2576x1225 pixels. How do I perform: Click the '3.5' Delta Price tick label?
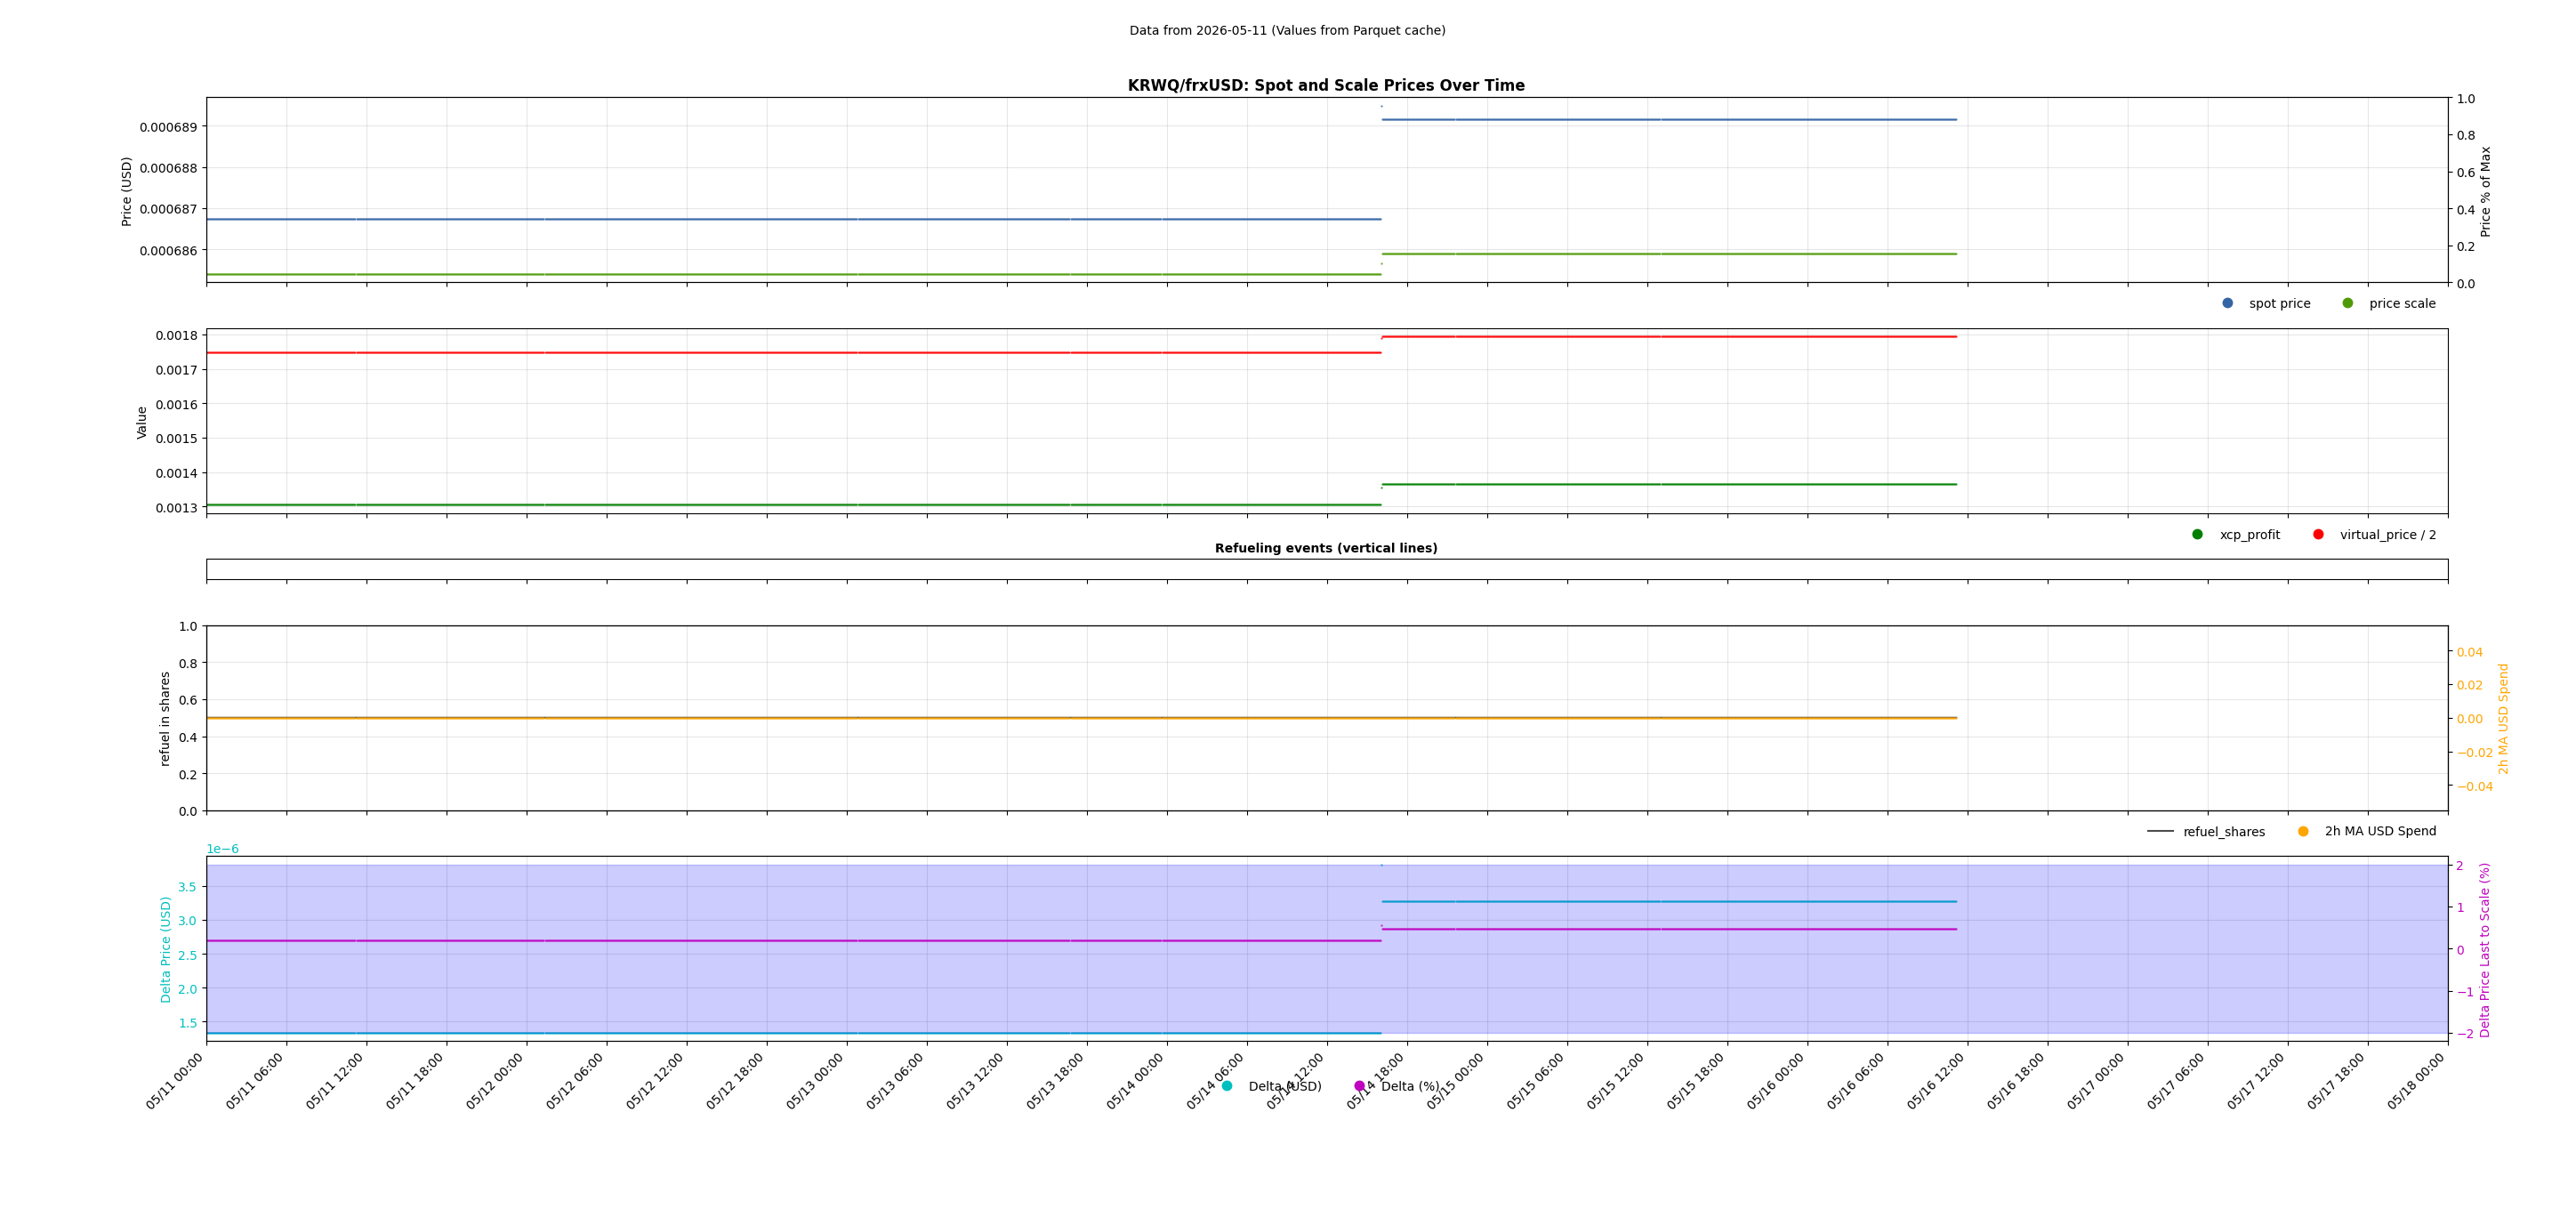[x=187, y=887]
